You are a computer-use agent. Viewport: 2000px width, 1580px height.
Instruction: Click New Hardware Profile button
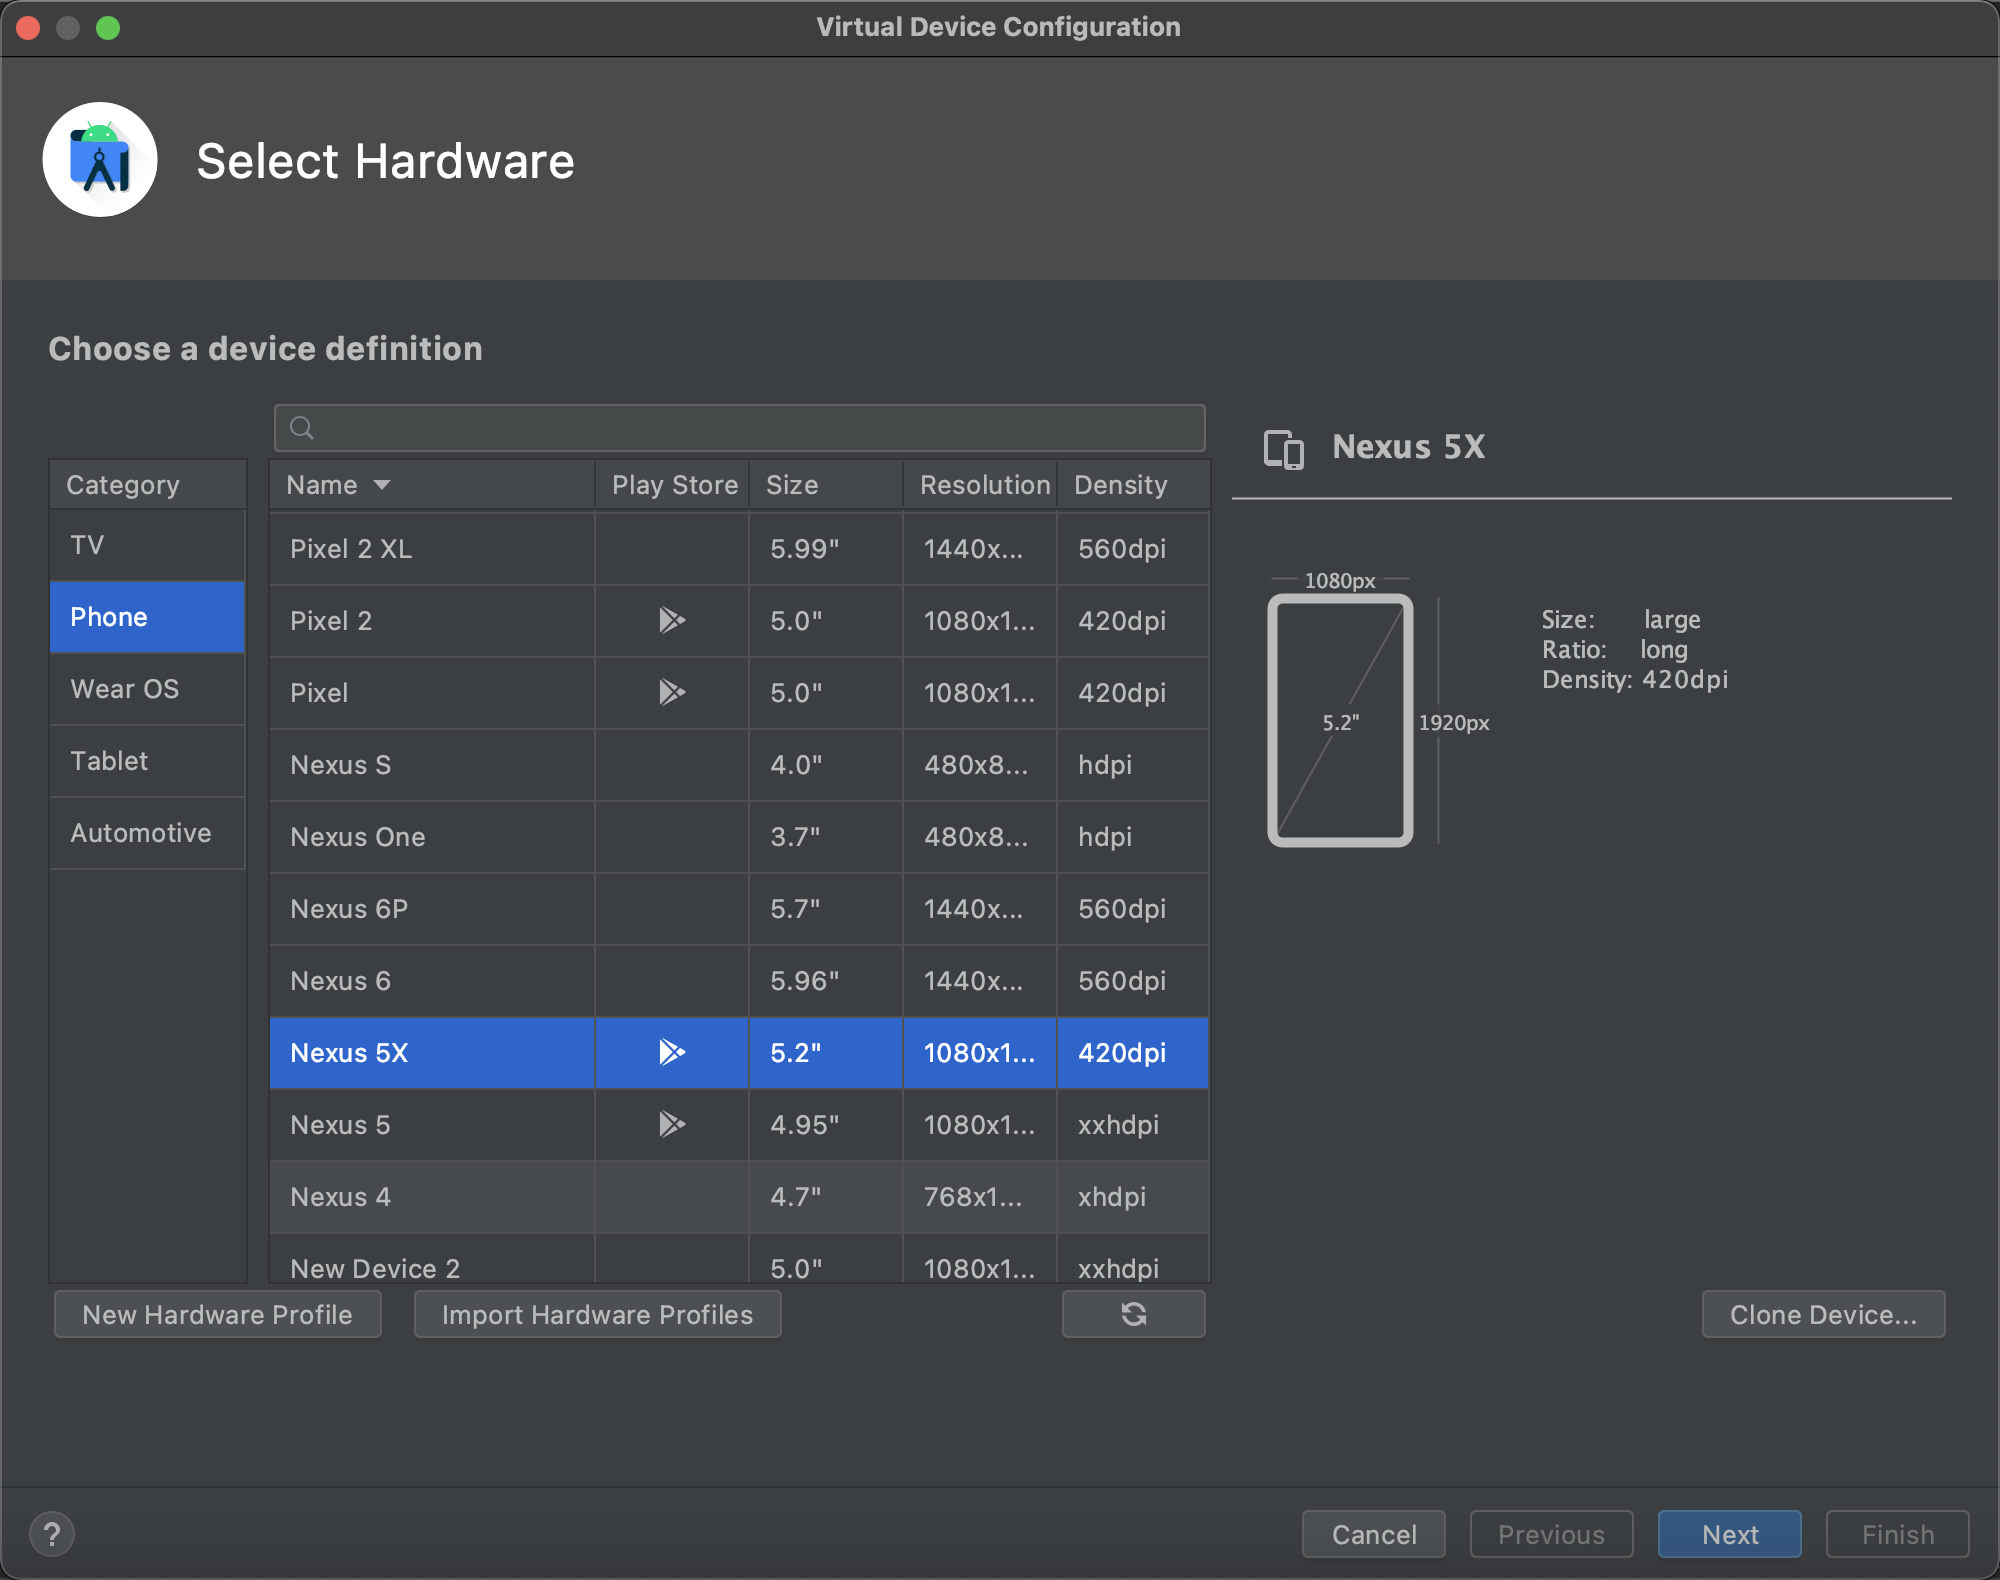[218, 1314]
